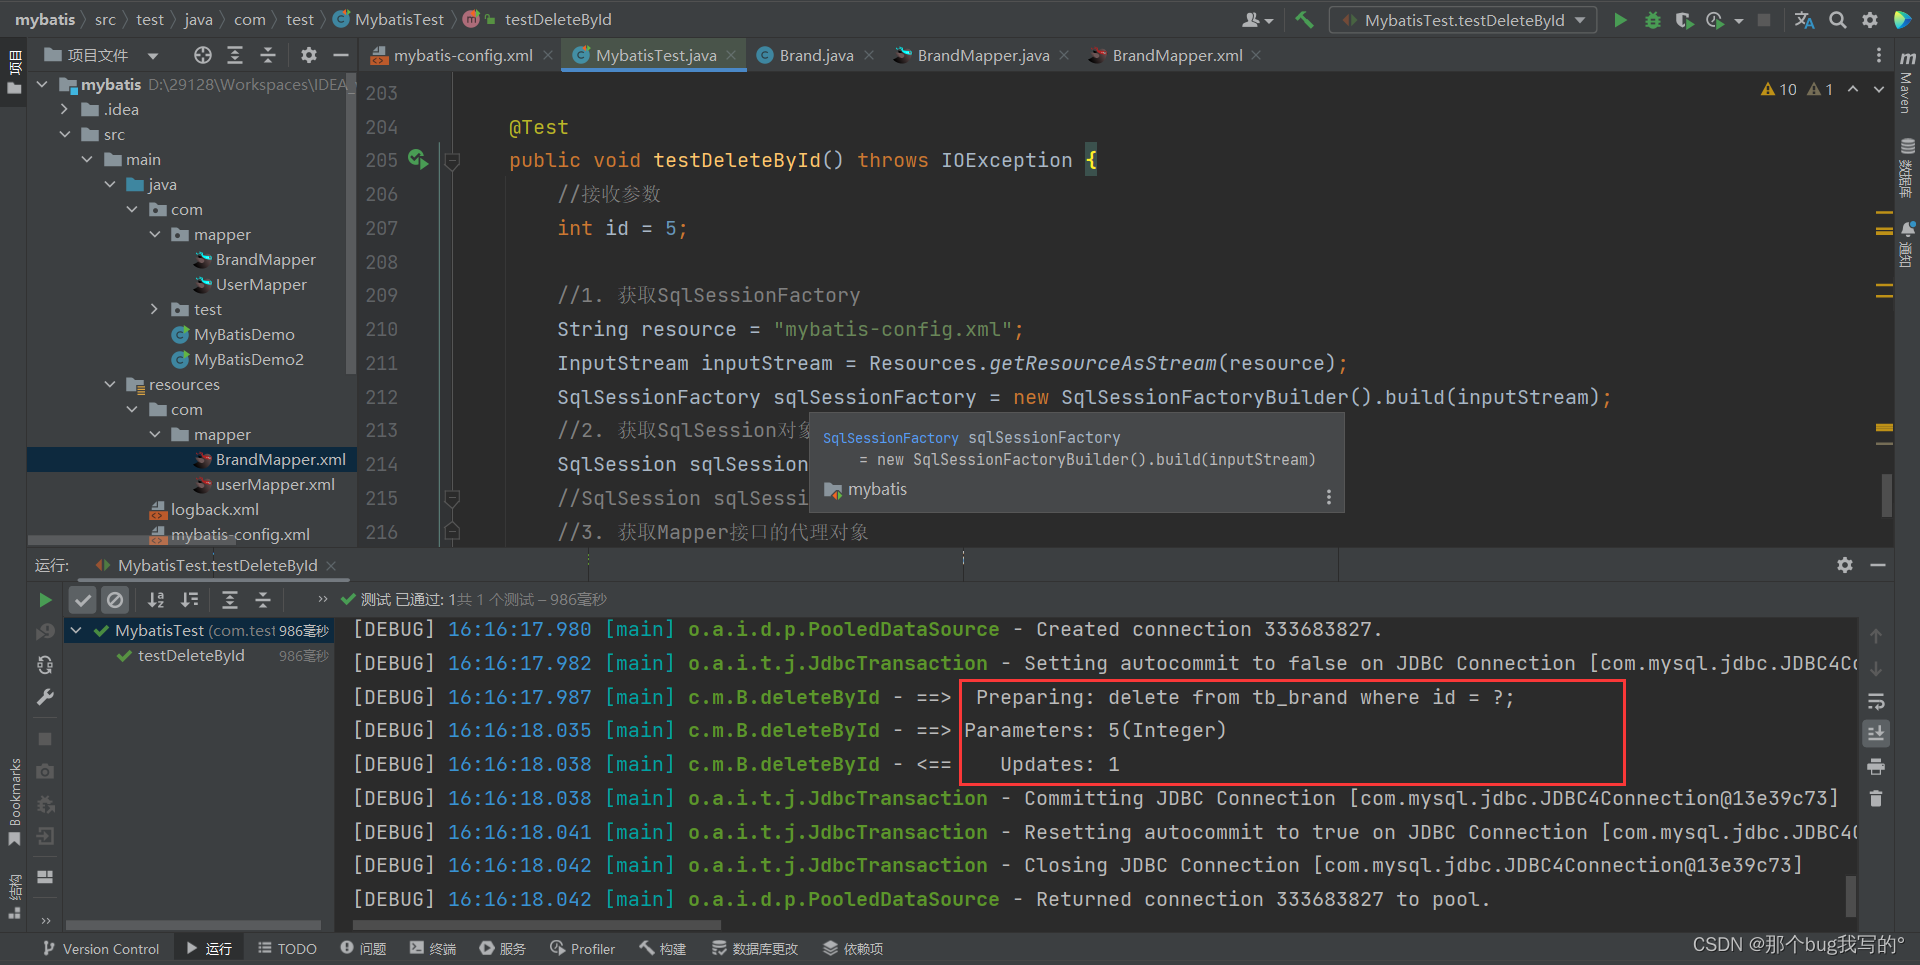This screenshot has height=965, width=1920.
Task: Open Search Everywhere magnifier icon
Action: 1838,20
